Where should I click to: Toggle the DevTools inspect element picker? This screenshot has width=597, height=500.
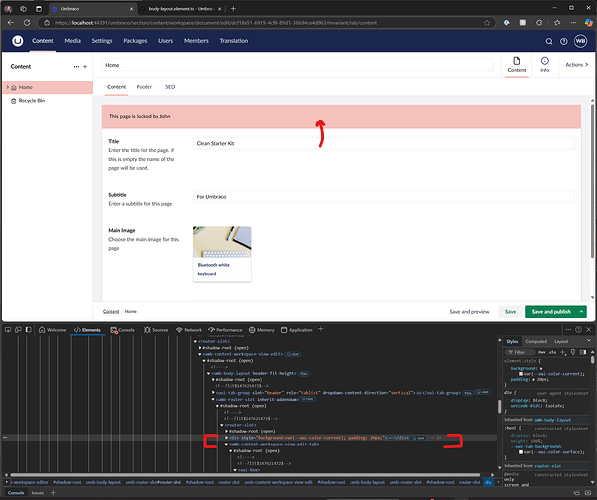pos(8,330)
